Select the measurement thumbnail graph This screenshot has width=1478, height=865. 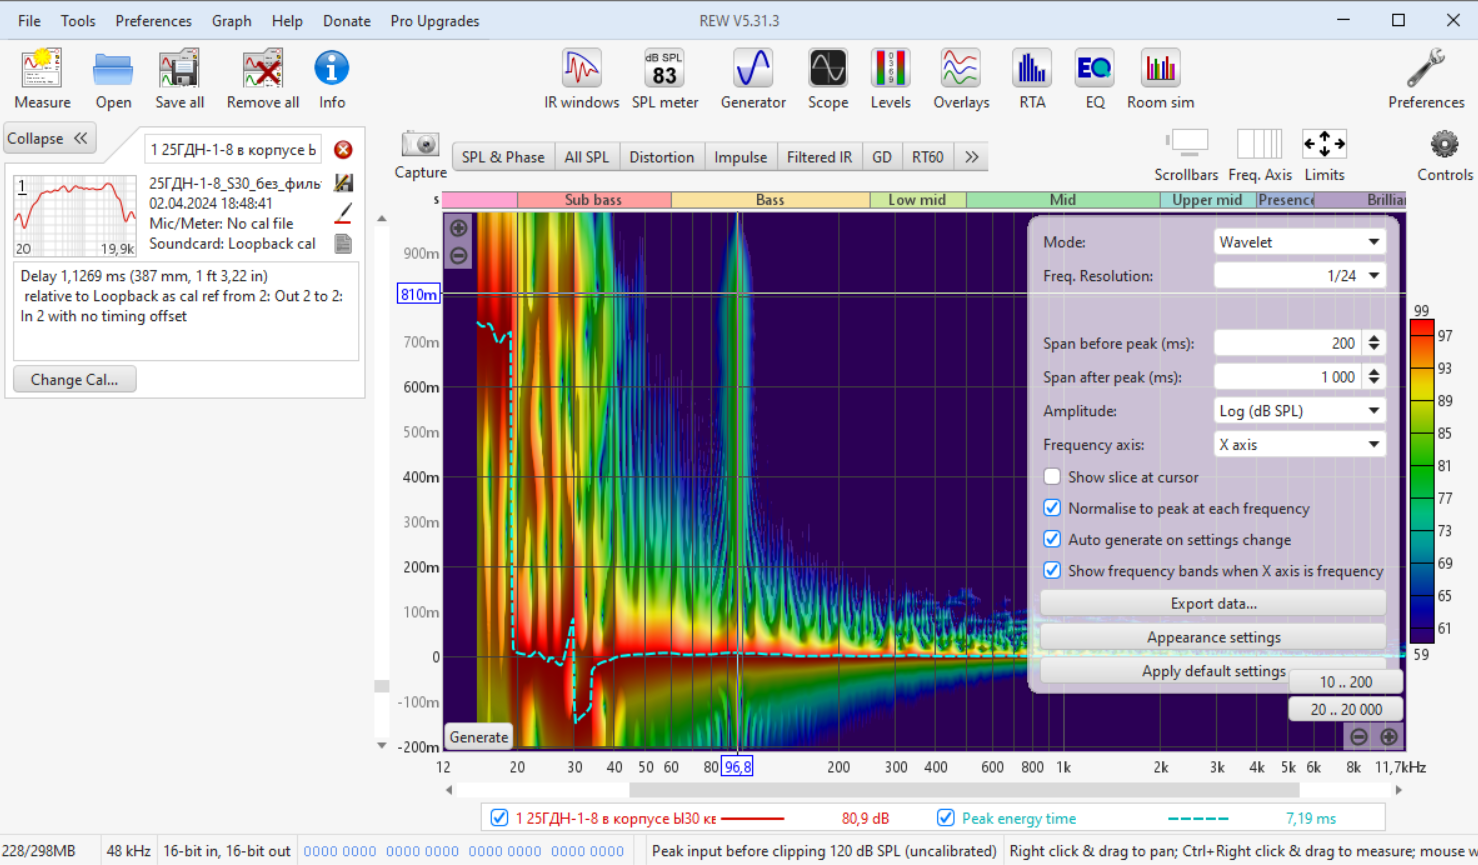[x=75, y=216]
